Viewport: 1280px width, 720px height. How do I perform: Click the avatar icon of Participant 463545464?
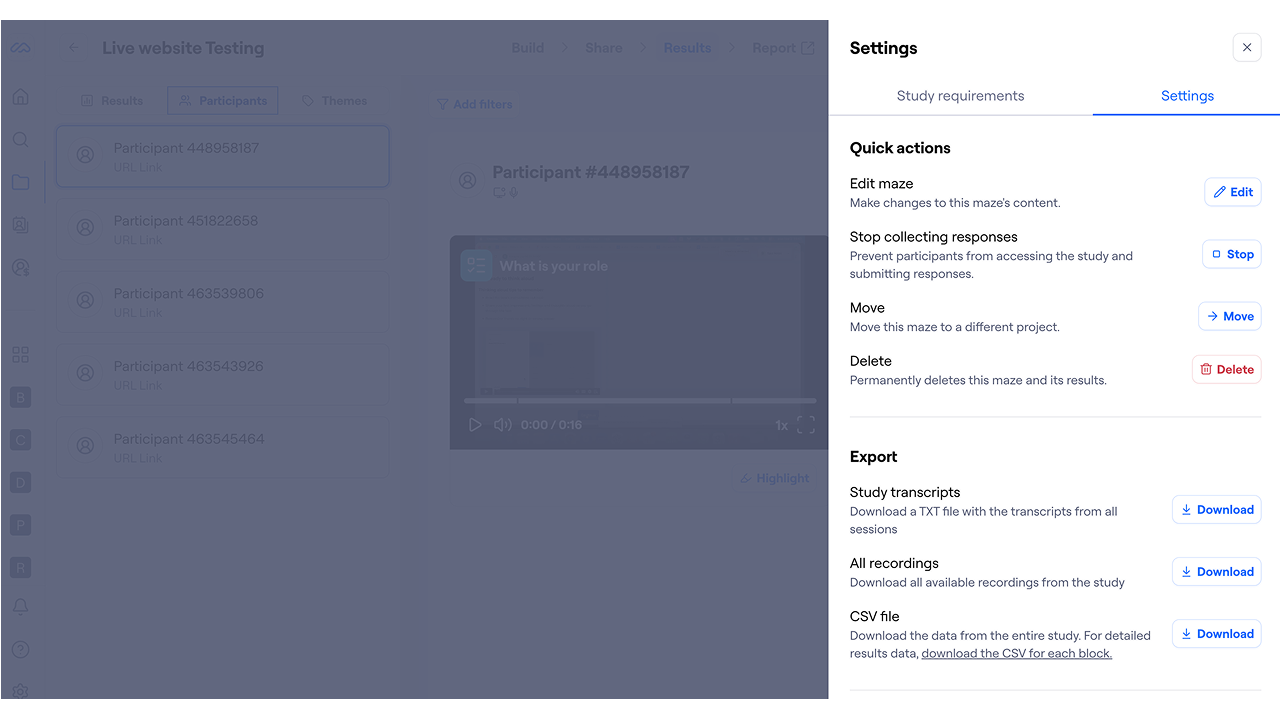tap(86, 446)
